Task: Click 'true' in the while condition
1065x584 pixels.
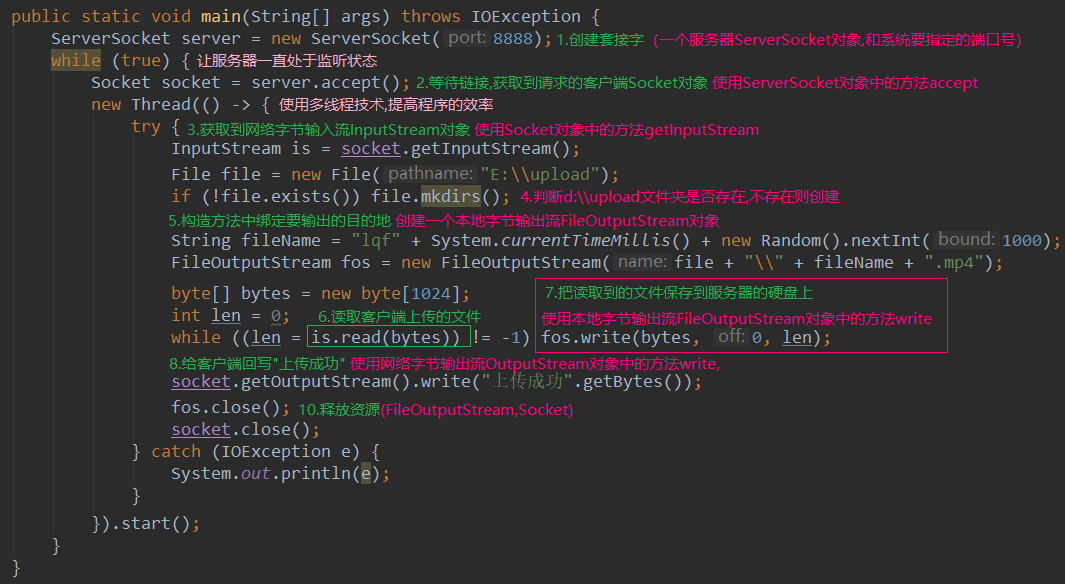Action: point(141,60)
